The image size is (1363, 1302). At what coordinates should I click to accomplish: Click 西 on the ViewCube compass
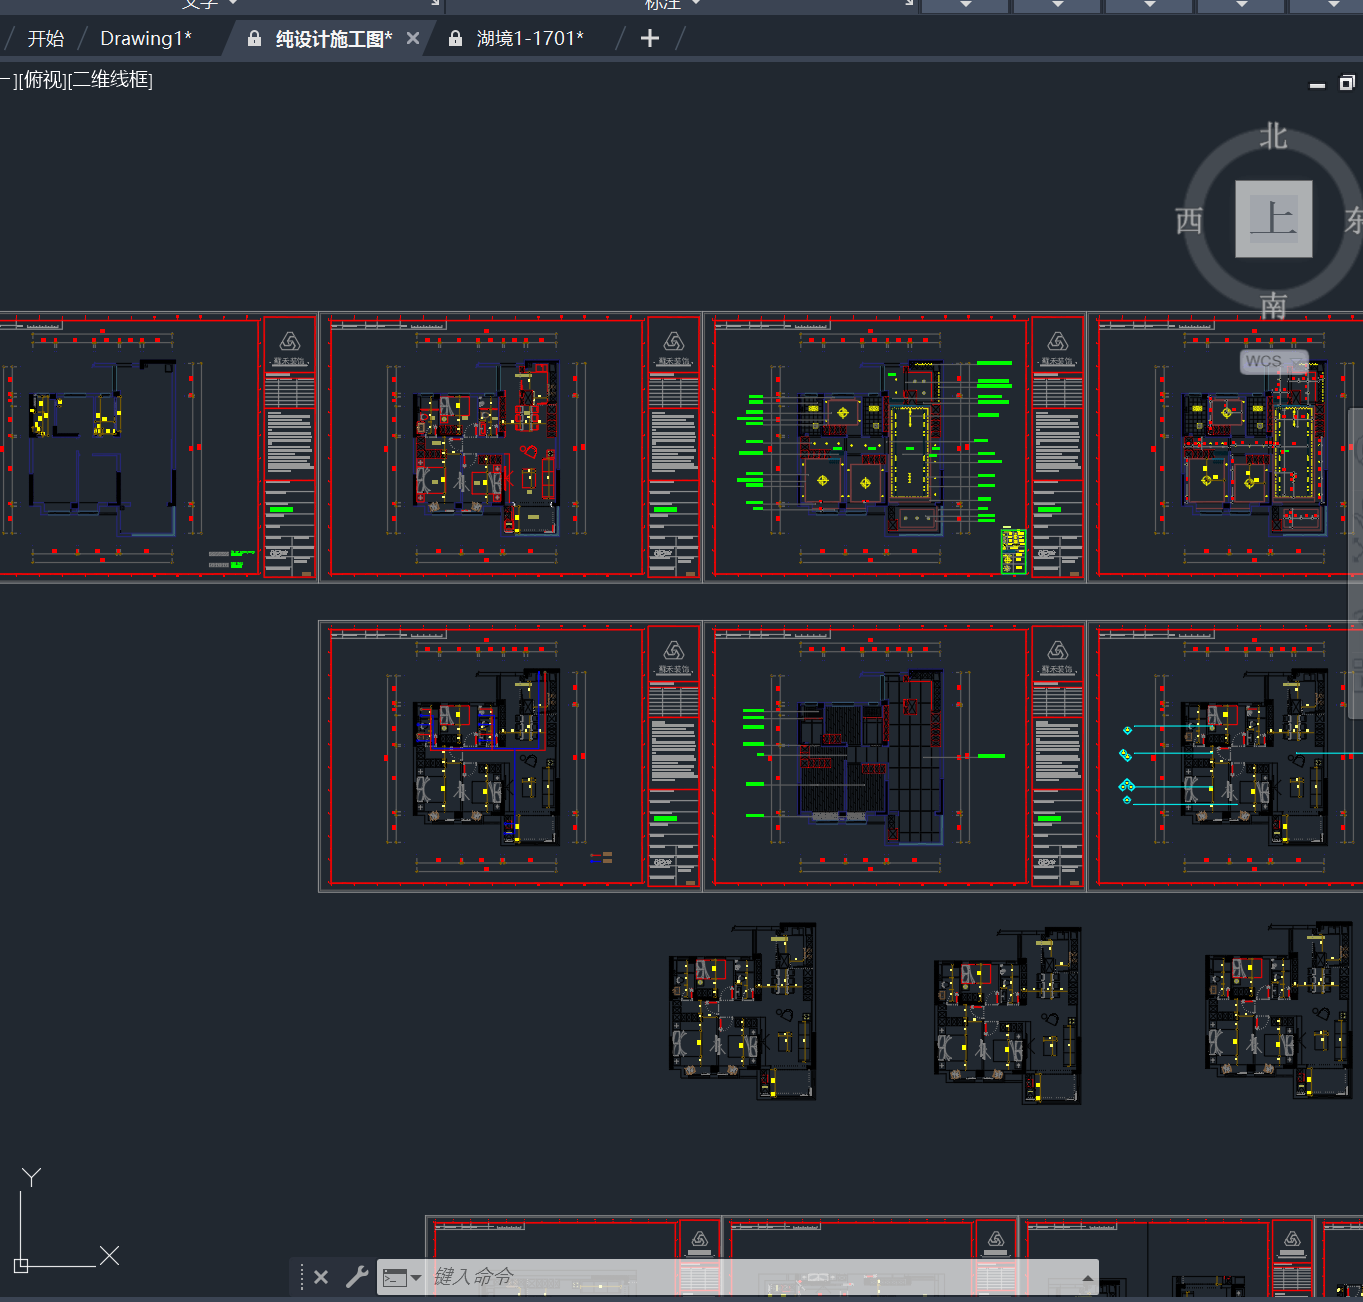(1189, 220)
